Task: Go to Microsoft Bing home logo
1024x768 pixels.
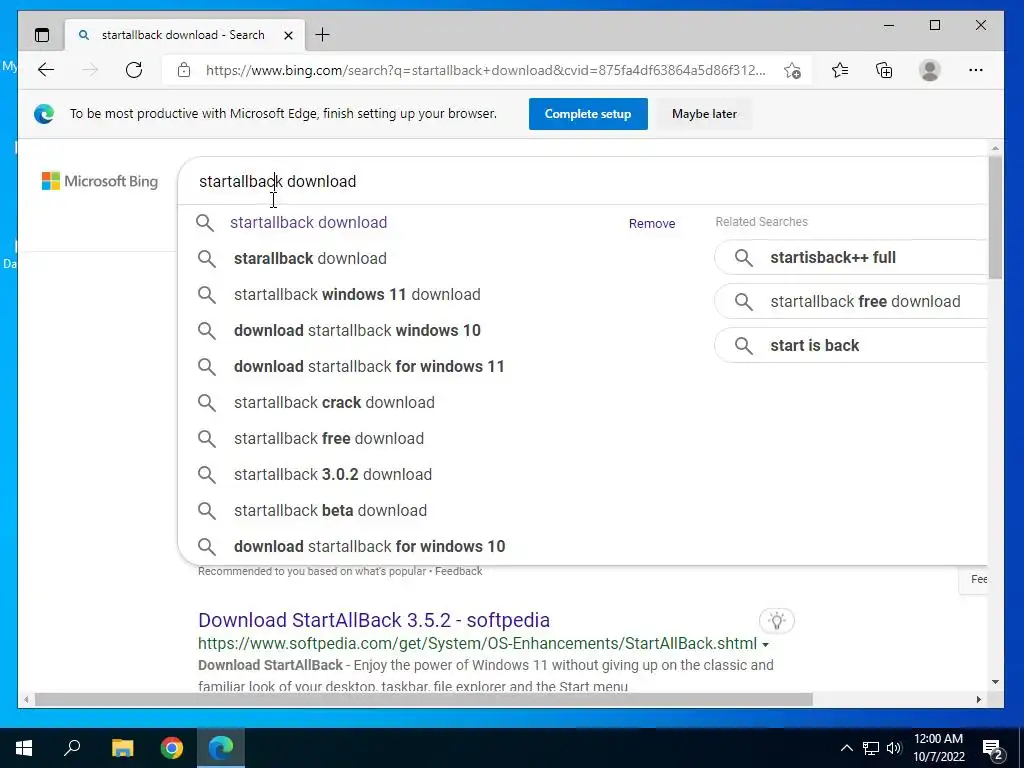Action: click(100, 181)
